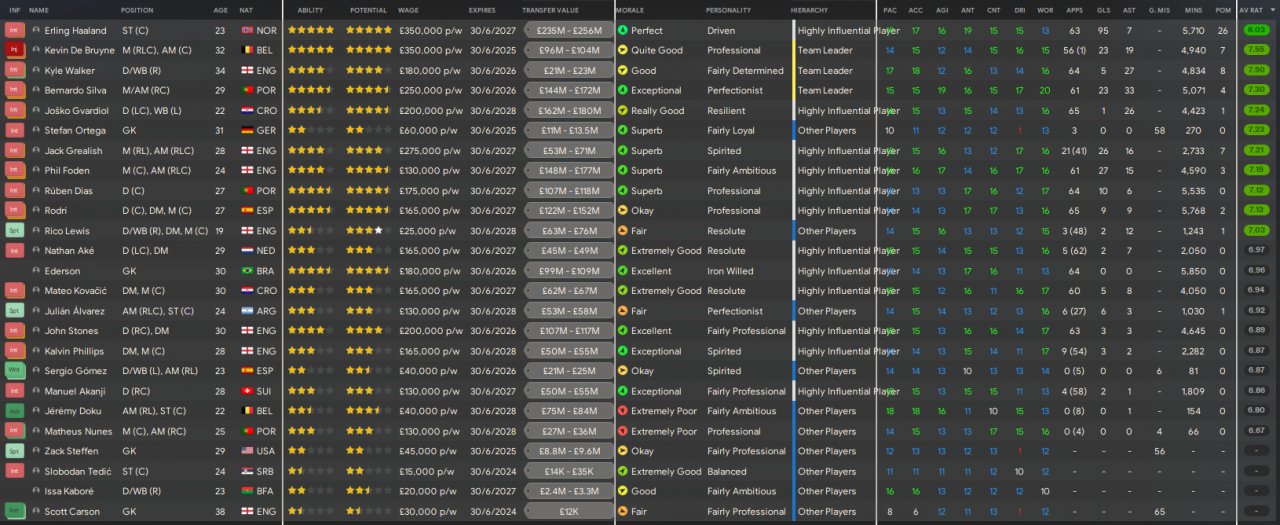Click the orange Fair morale icon for Rico Lewis

coord(622,230)
